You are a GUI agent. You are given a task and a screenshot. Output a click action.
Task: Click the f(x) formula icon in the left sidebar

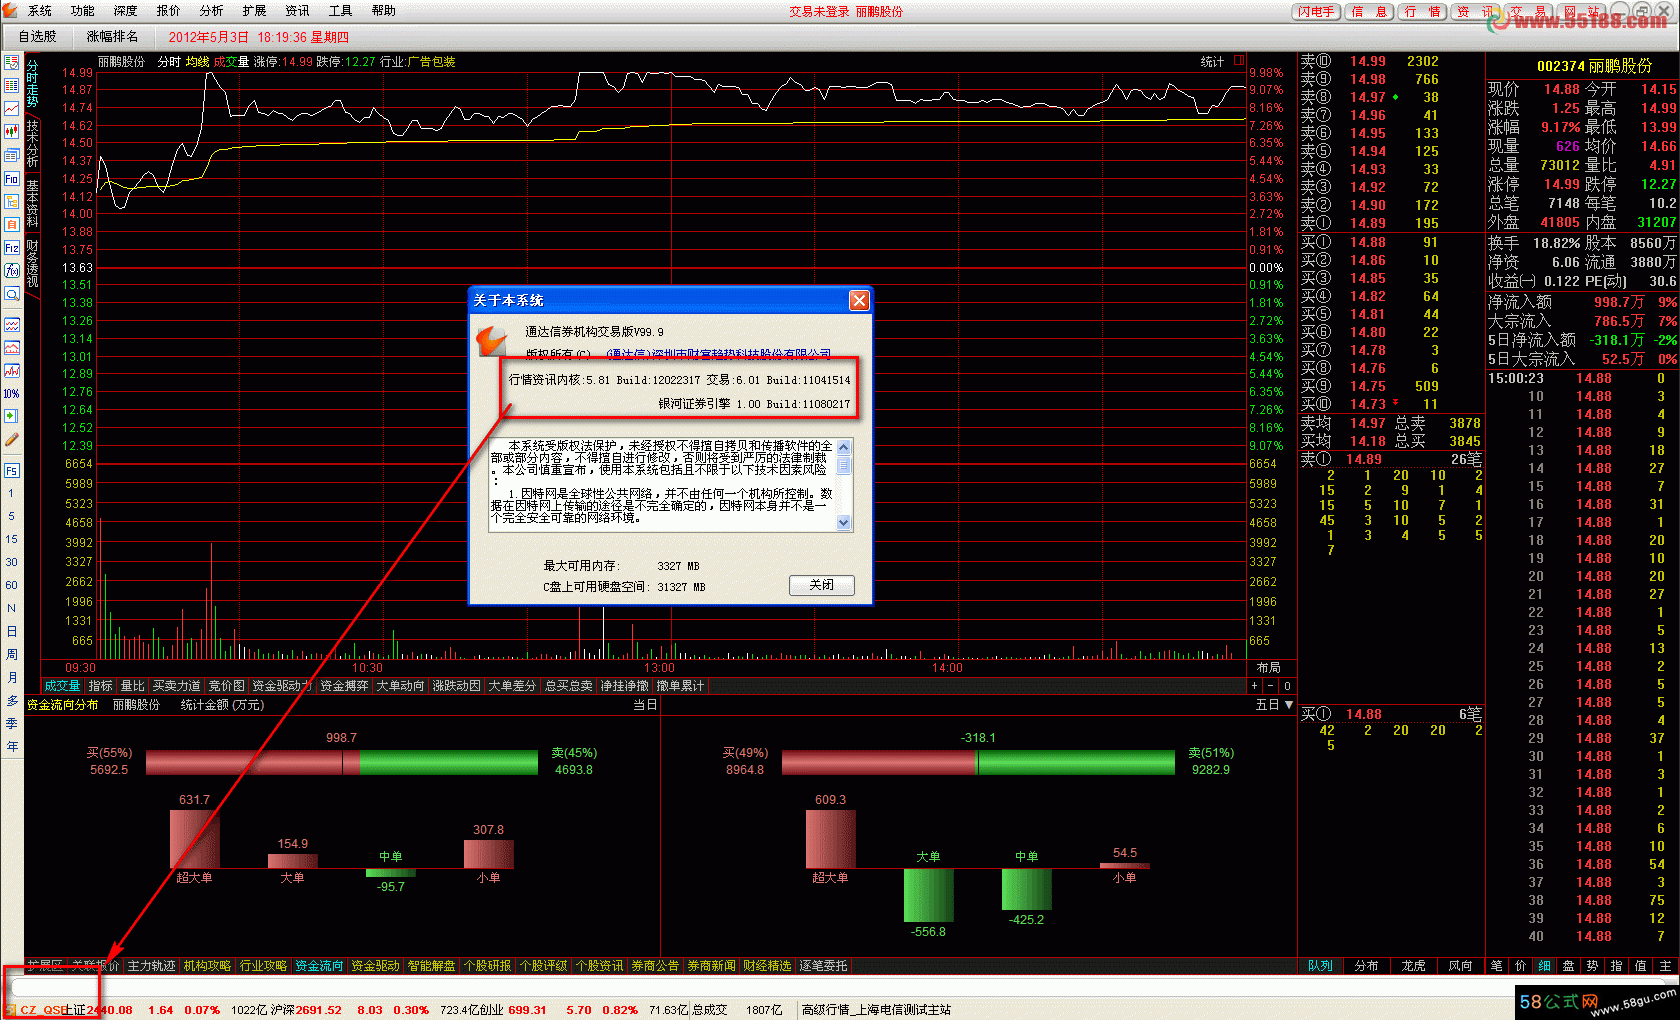click(x=12, y=271)
